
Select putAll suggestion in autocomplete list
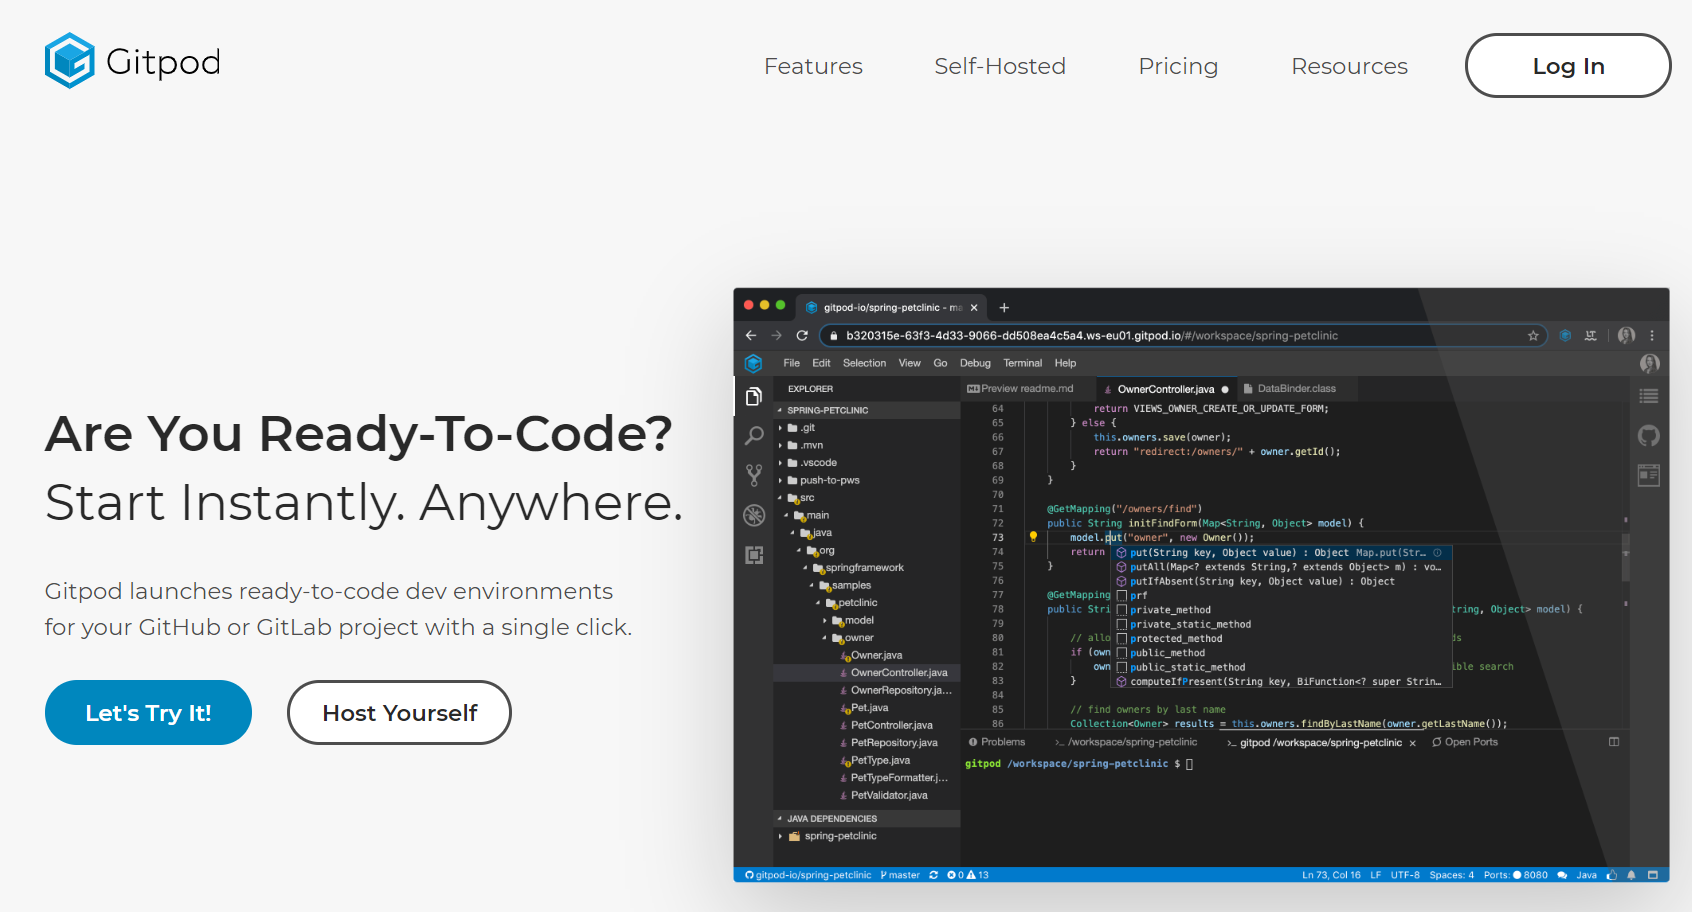click(1280, 567)
